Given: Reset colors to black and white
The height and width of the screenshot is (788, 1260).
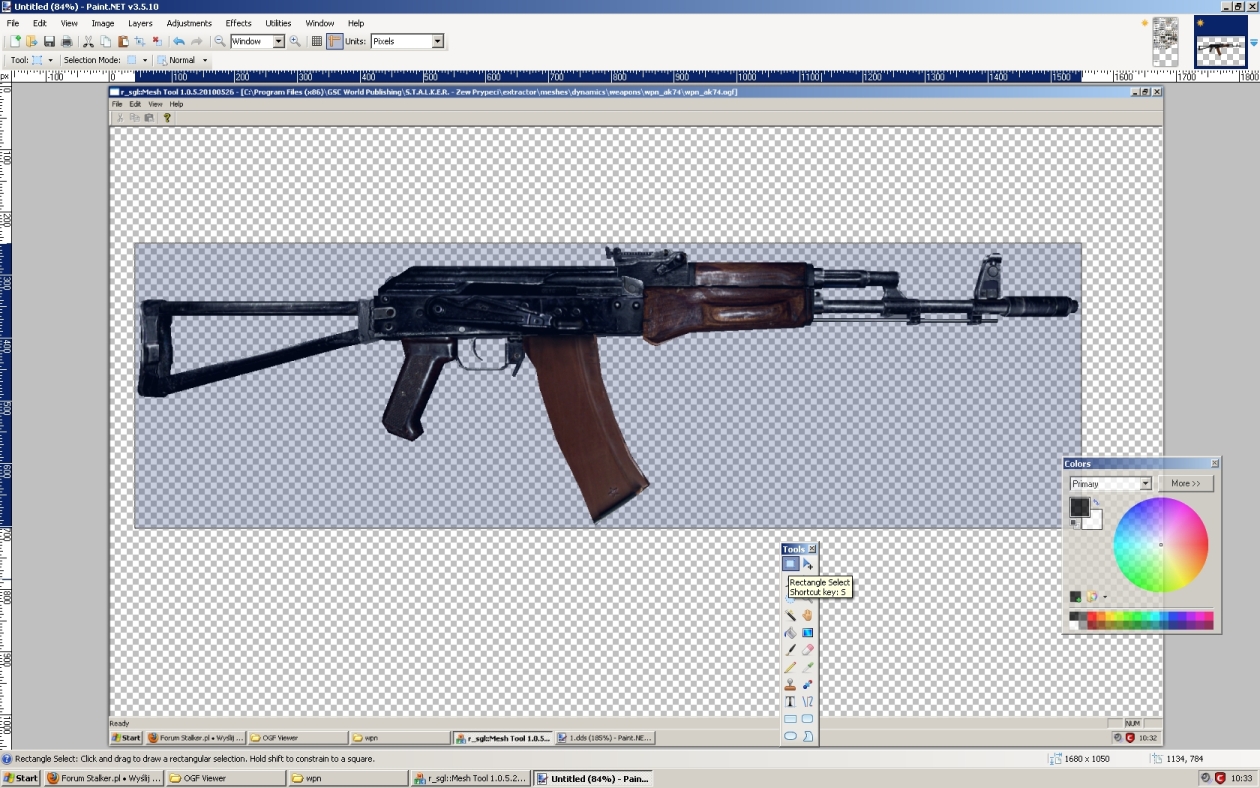Looking at the screenshot, I should (x=1074, y=523).
